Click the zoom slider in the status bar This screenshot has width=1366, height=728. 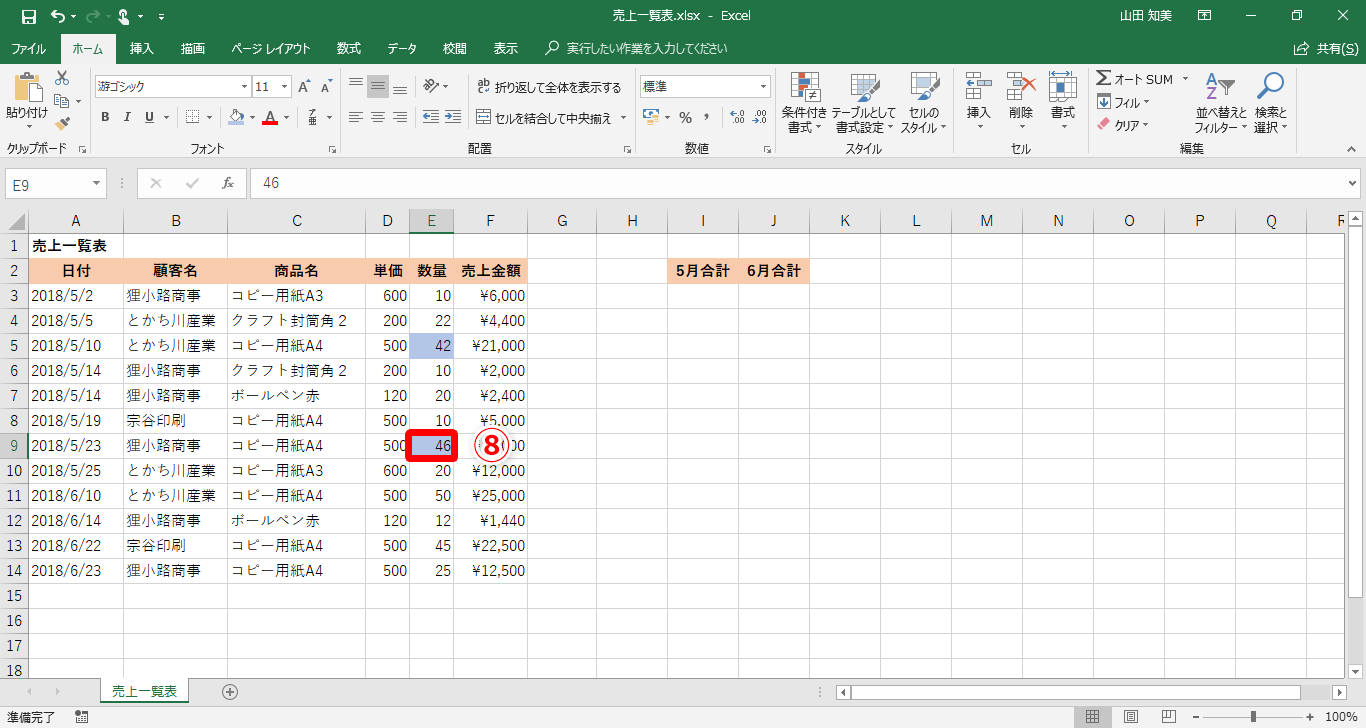1253,717
